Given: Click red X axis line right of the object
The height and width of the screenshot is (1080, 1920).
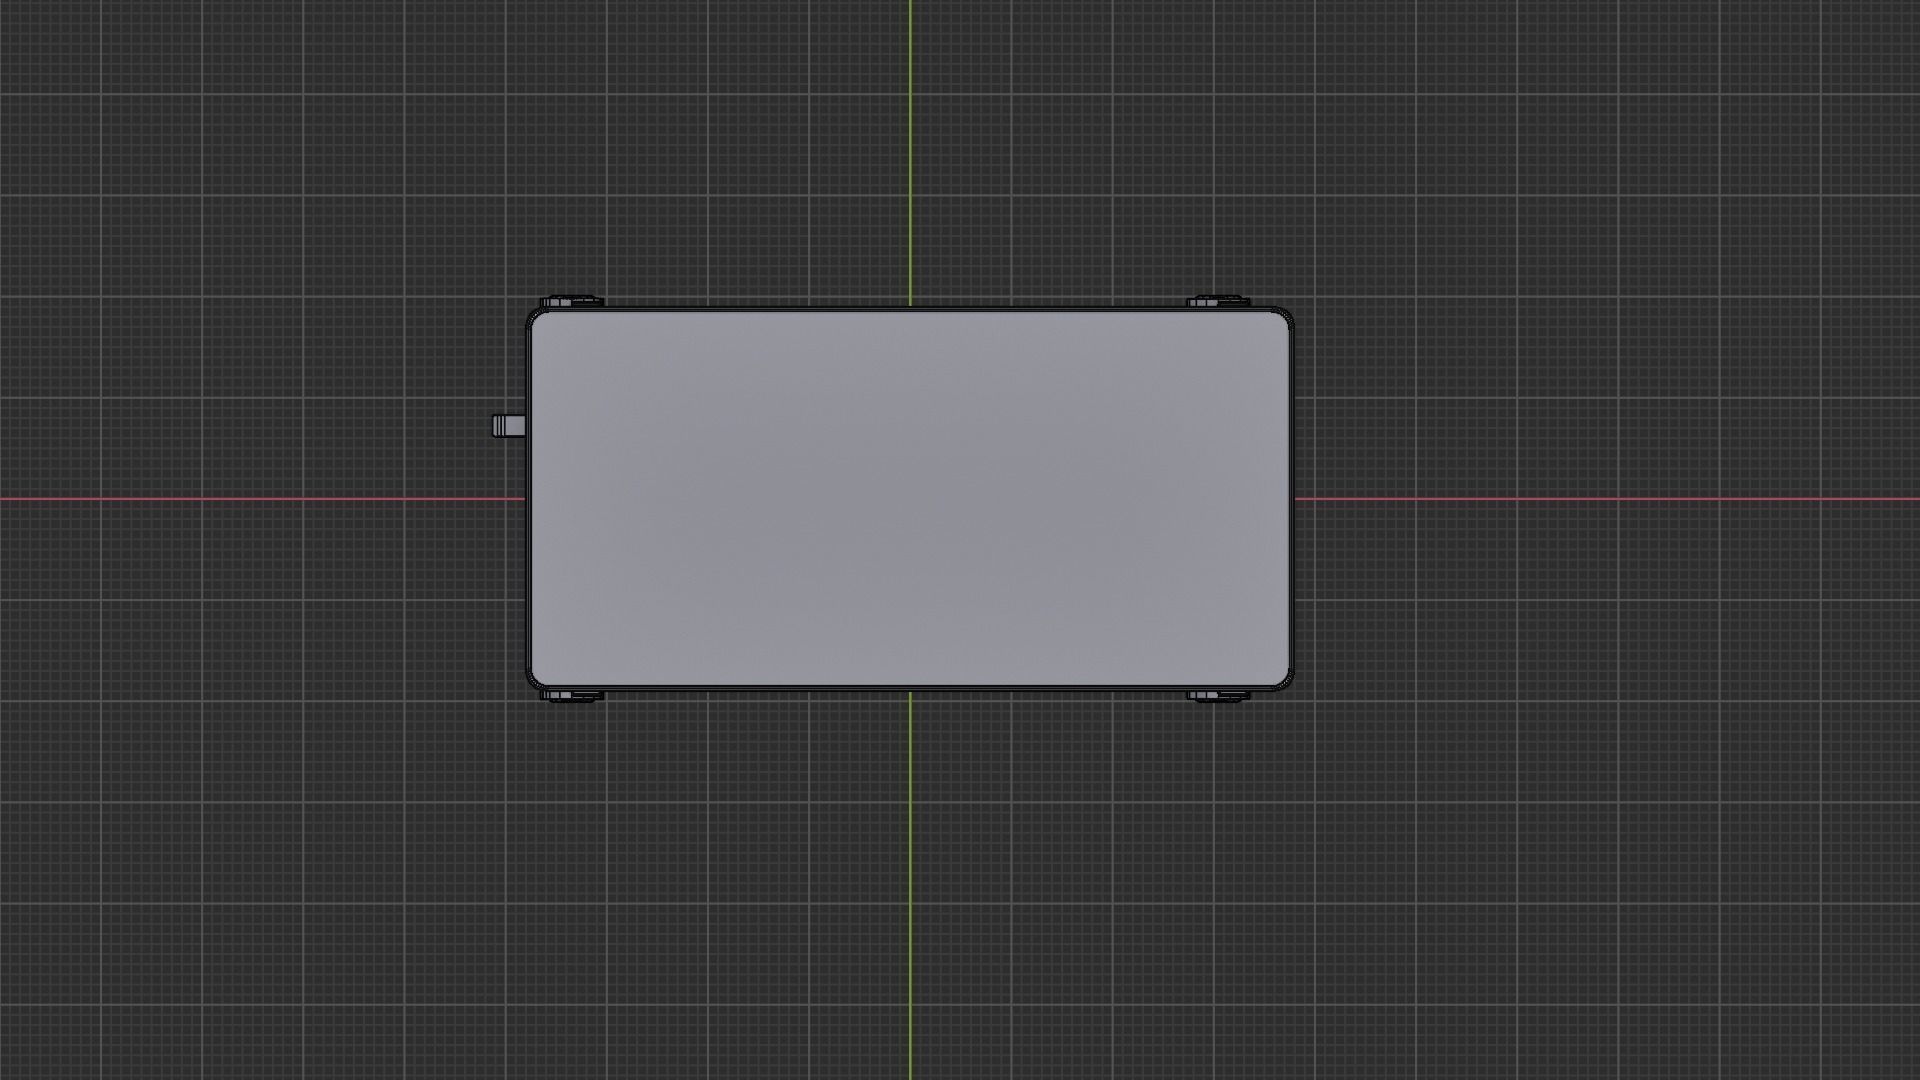Looking at the screenshot, I should [x=1600, y=499].
